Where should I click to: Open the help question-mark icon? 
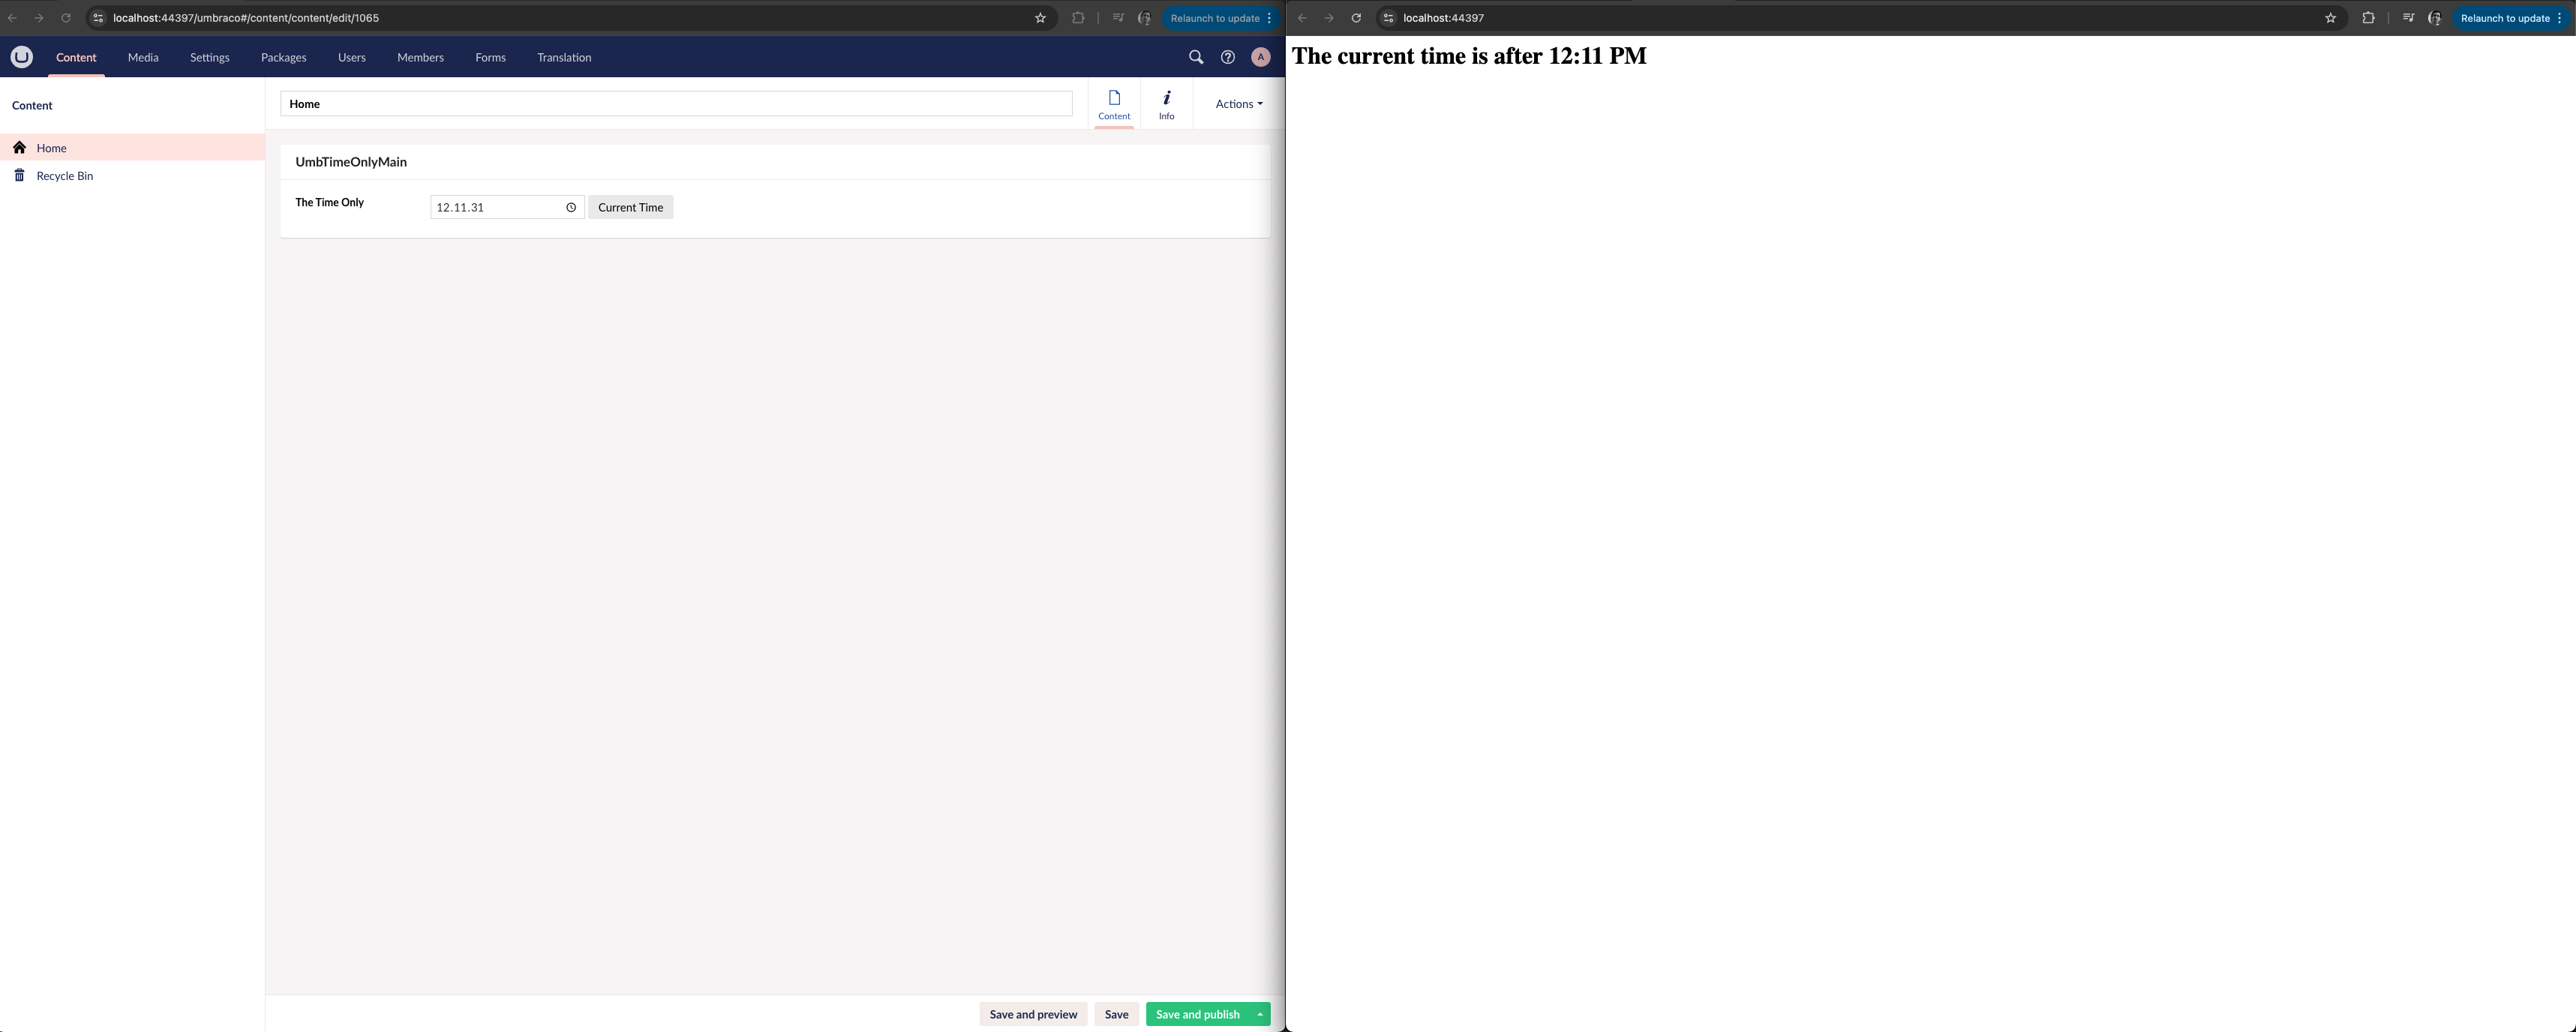(1227, 57)
